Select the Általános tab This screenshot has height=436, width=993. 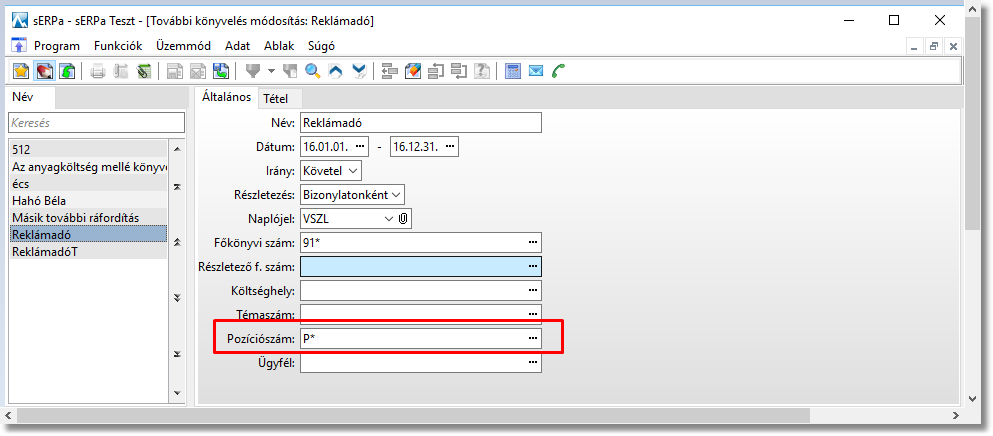click(x=226, y=98)
